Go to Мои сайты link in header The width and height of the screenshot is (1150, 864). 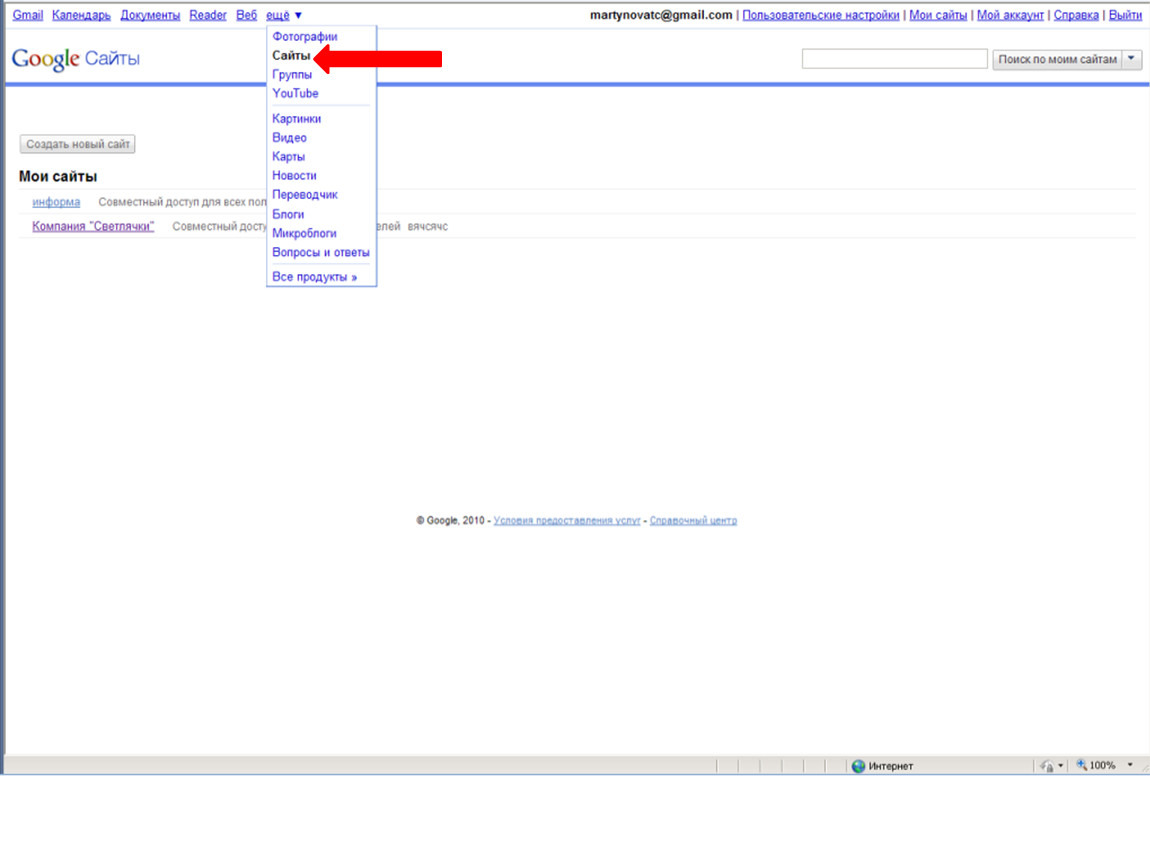(938, 15)
